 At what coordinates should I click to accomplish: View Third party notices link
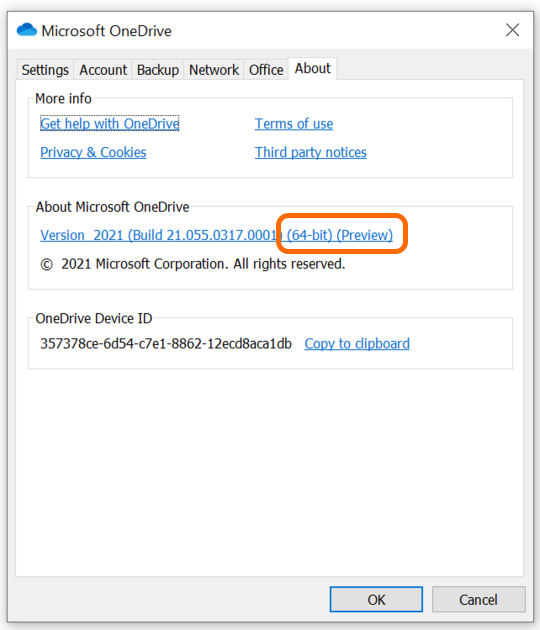(311, 152)
